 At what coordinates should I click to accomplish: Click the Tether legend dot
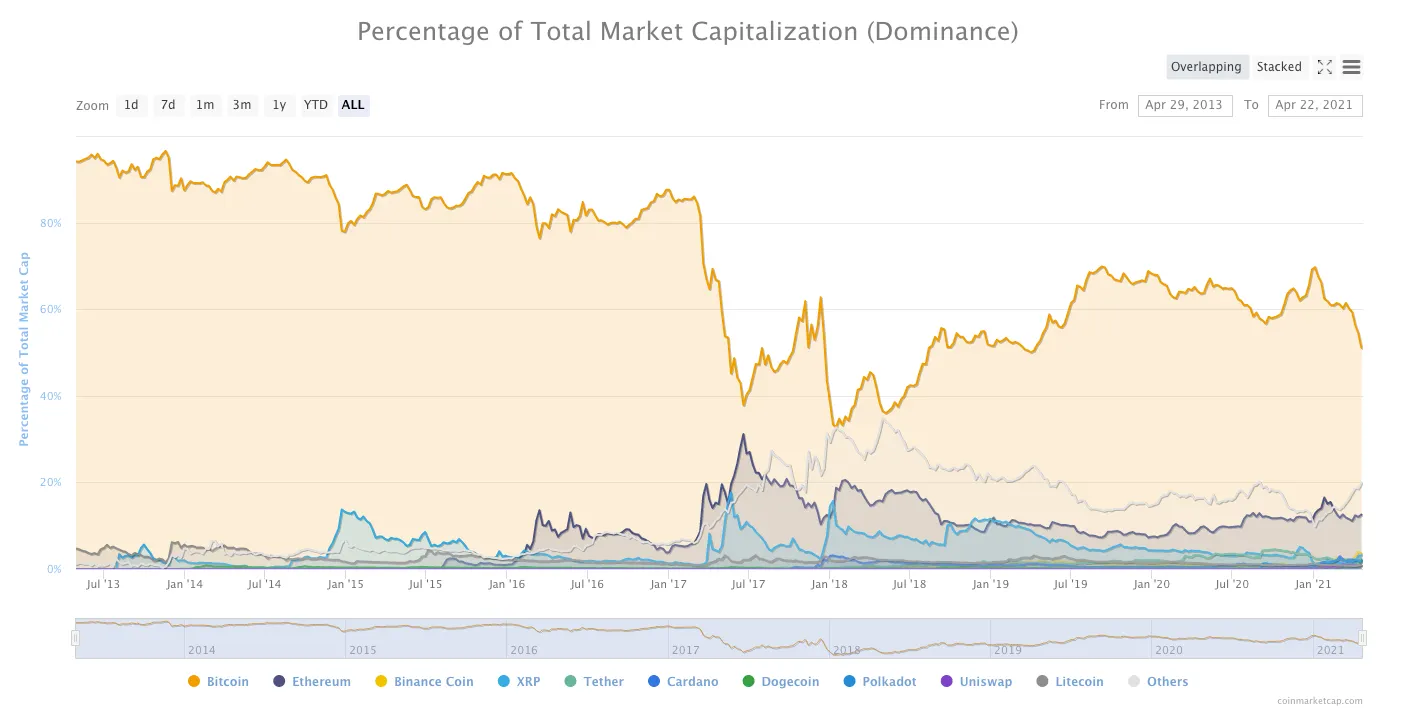point(572,681)
